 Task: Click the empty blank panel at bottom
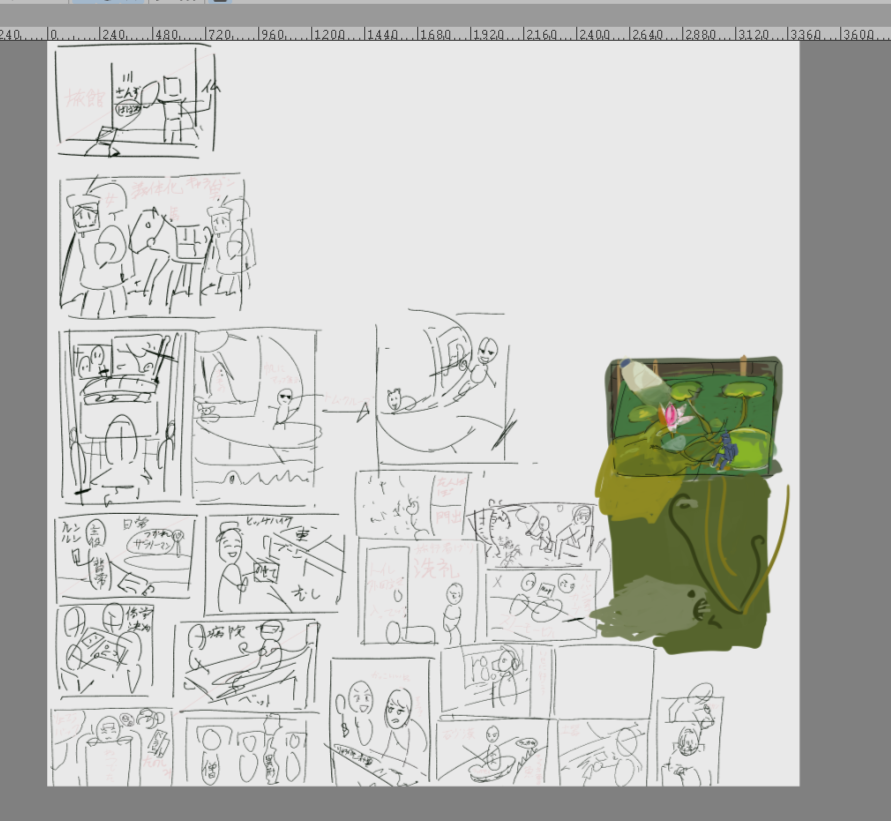point(603,680)
